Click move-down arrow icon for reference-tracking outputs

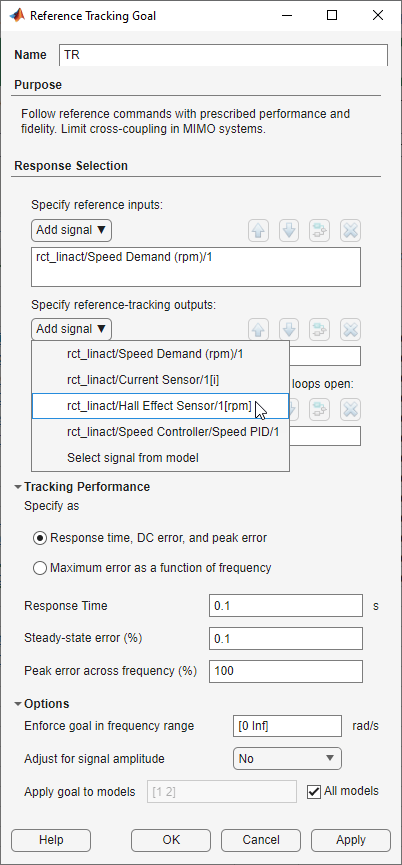tap(289, 330)
